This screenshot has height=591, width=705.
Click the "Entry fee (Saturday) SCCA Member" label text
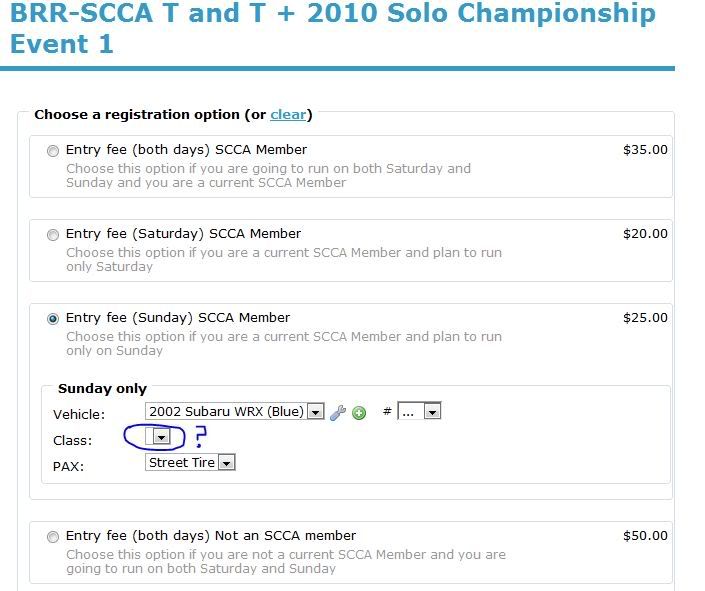tap(183, 234)
